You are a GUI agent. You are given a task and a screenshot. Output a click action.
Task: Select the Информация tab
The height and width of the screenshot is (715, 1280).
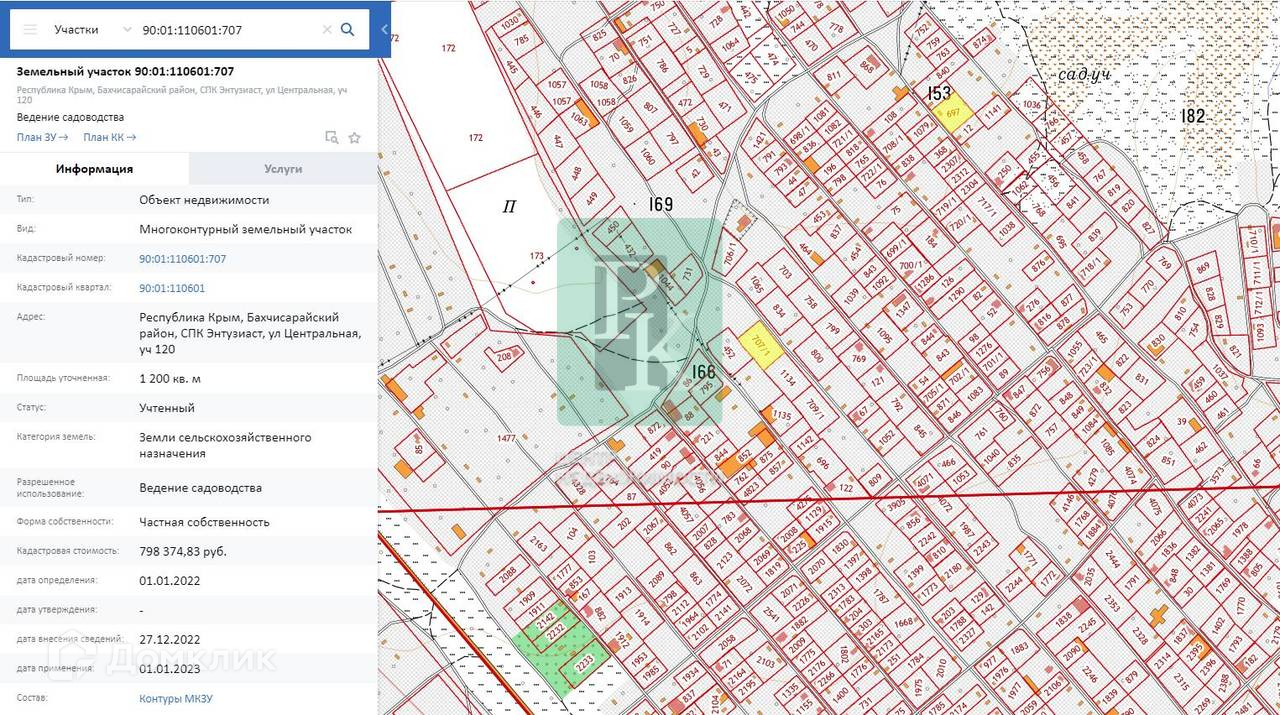pyautogui.click(x=94, y=169)
